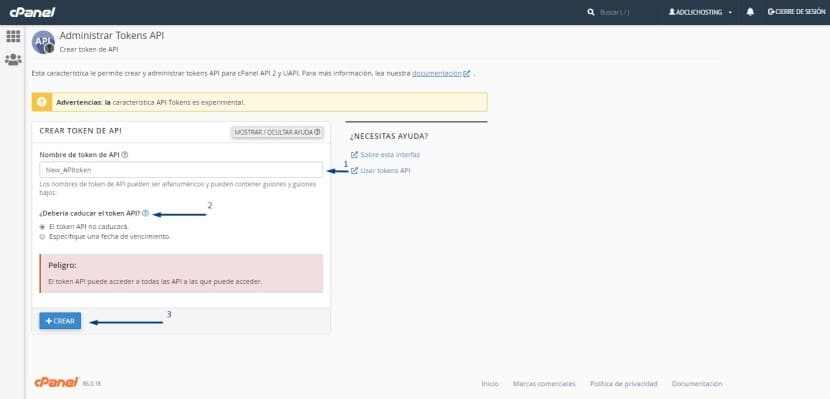Open 'Sobre esta interfaz' help link
Screen dimensions: 830x399
pyautogui.click(x=385, y=155)
